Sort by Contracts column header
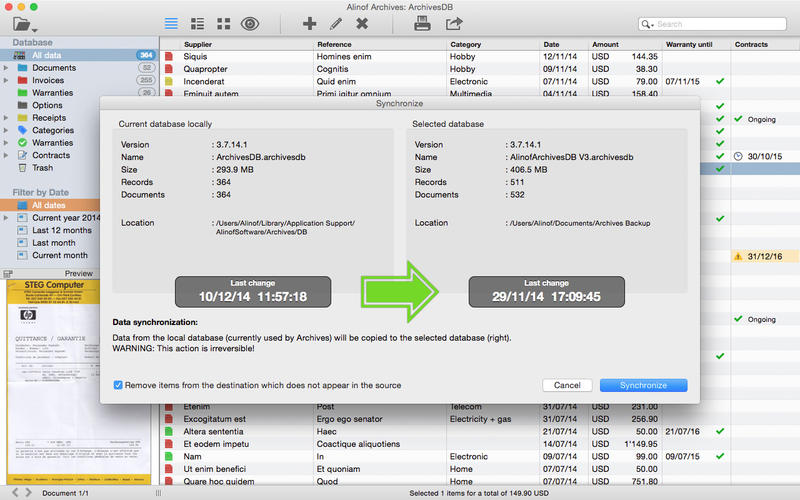 coord(751,44)
